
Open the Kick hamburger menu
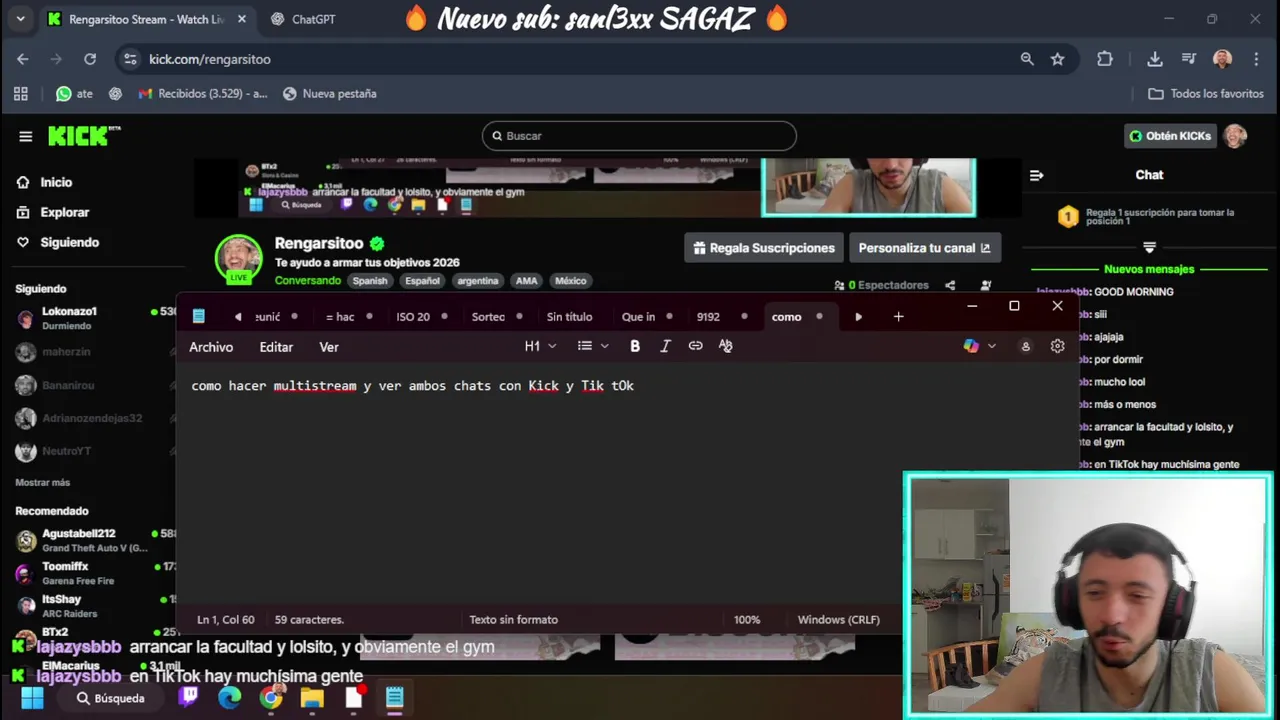[x=26, y=137]
